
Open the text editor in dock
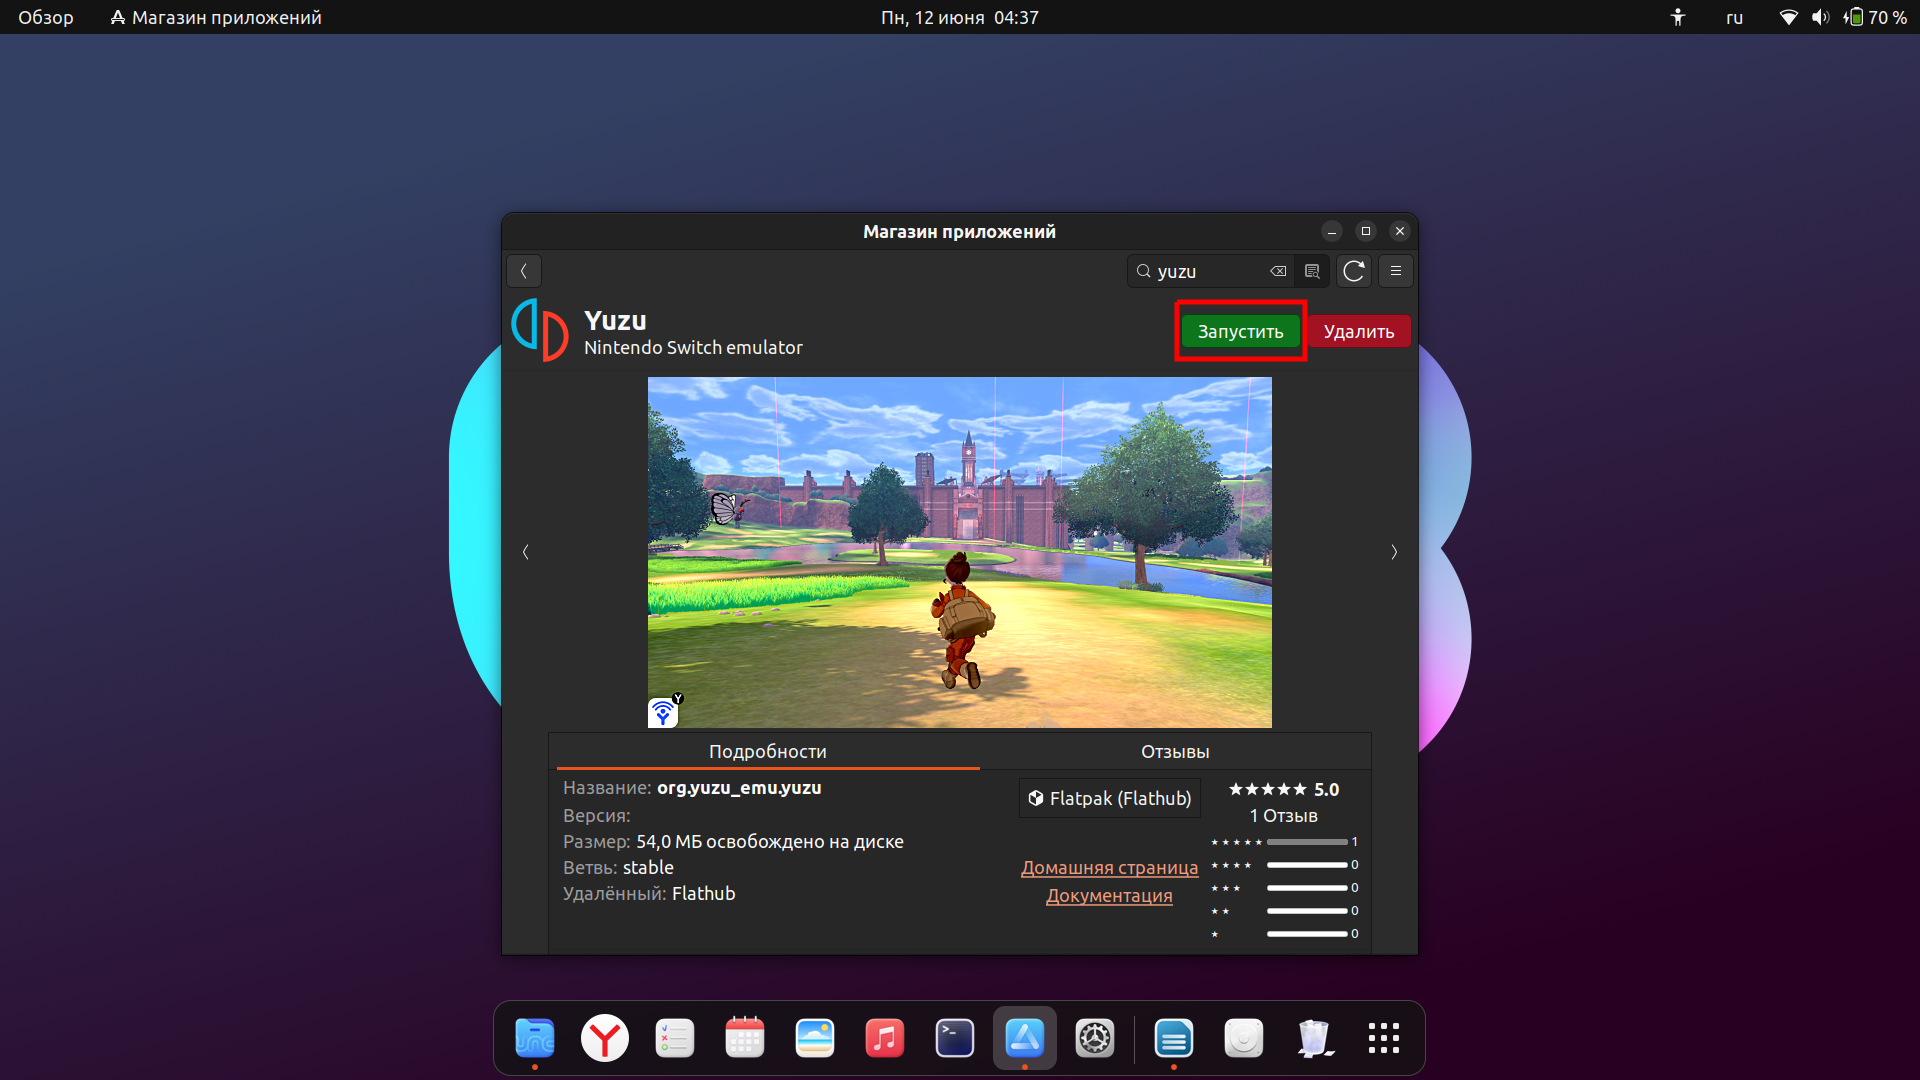1174,1038
